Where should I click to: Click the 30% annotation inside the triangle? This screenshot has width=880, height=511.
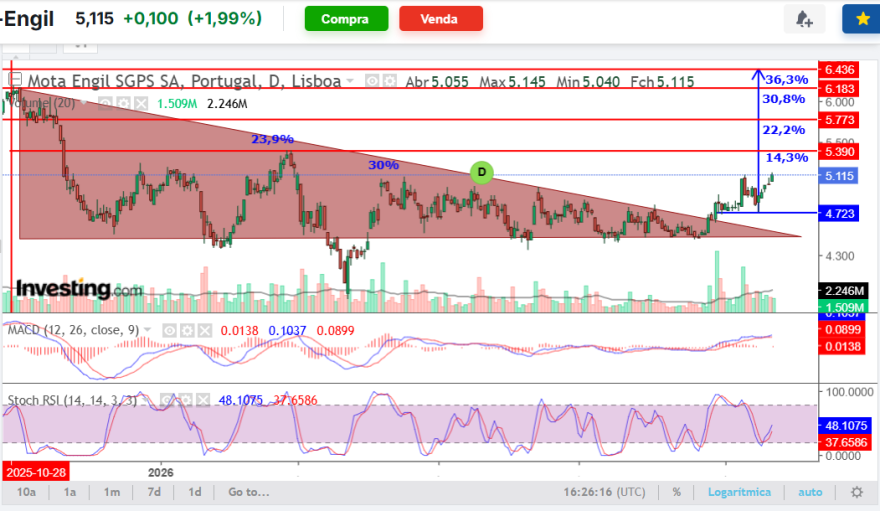pos(383,165)
